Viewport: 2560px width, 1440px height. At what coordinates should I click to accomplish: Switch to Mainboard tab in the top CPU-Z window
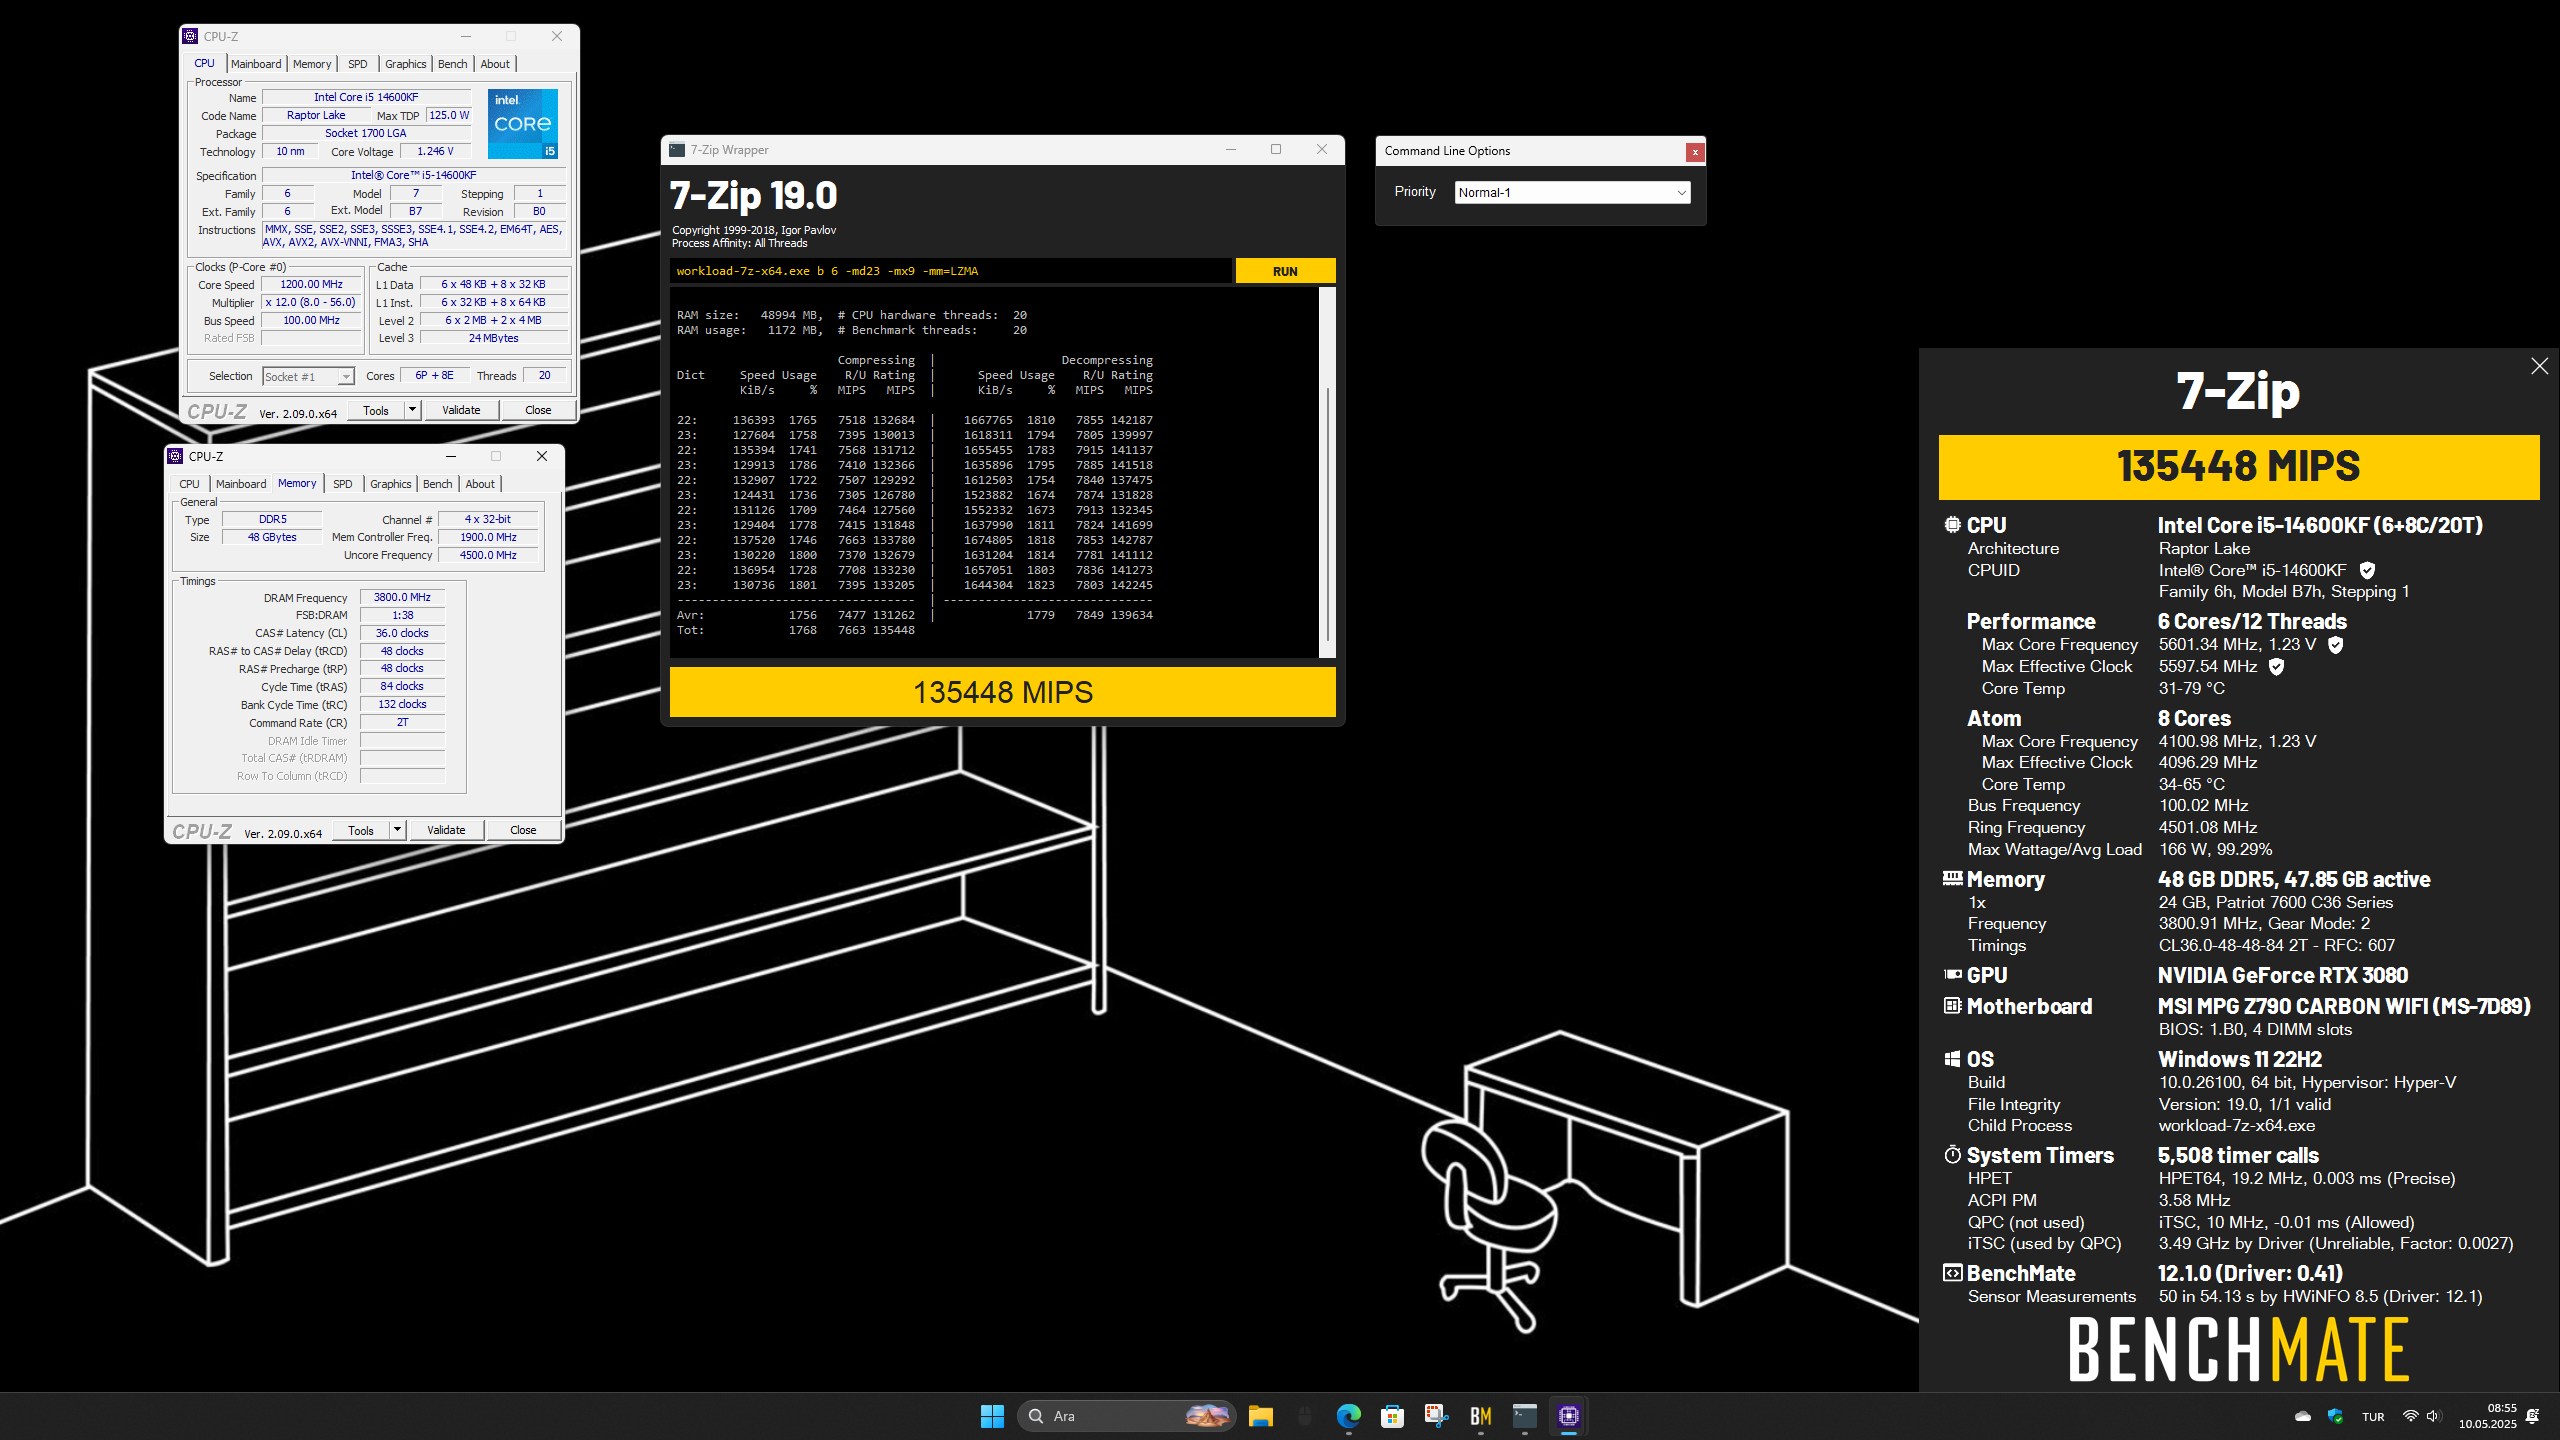pos(256,64)
